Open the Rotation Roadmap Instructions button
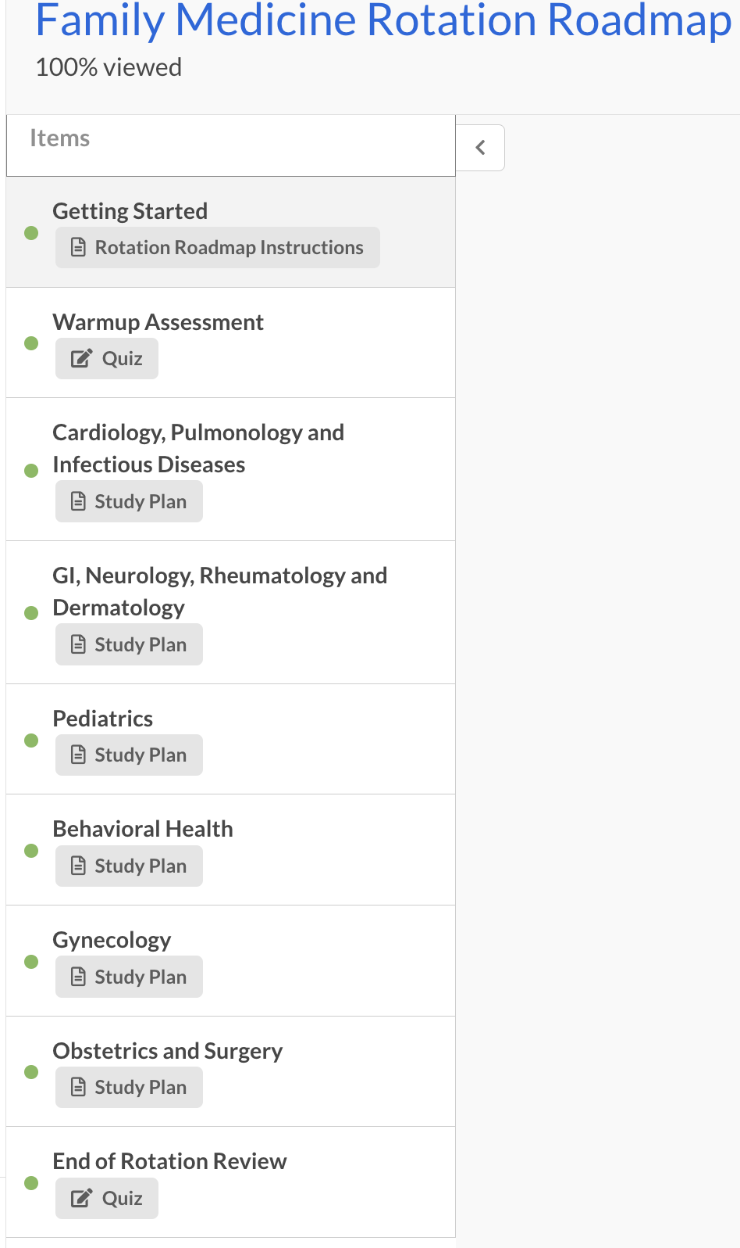Screen dimensions: 740x1248 217,247
